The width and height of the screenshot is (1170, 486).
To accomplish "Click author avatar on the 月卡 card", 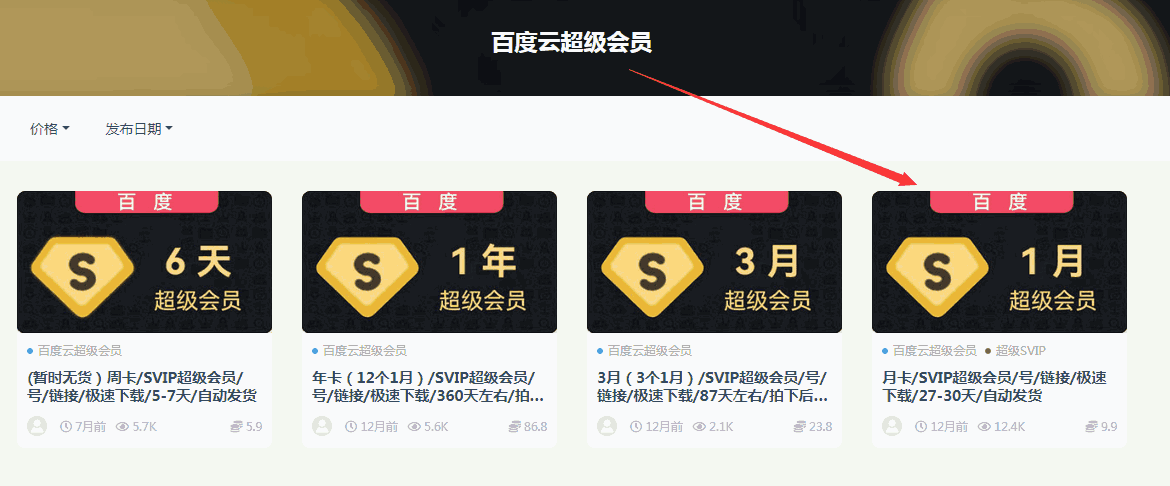I will pyautogui.click(x=892, y=426).
